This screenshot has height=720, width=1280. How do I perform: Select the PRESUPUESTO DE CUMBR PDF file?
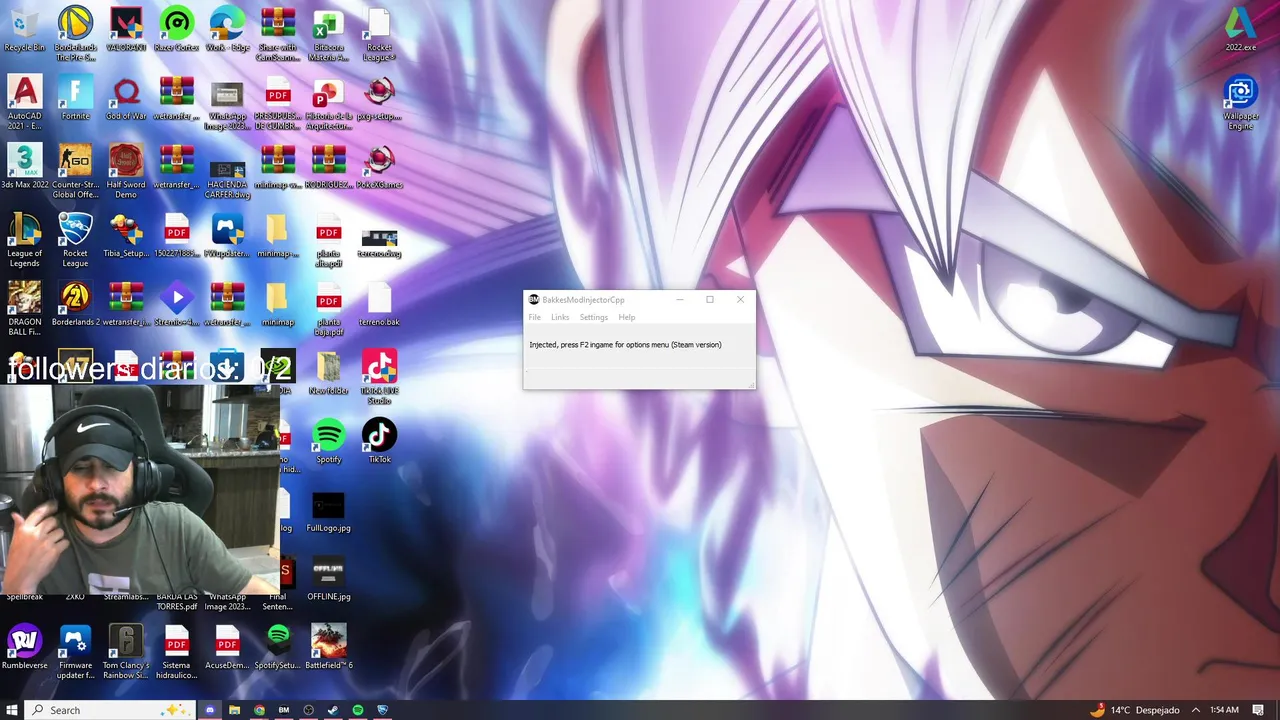pos(278,102)
